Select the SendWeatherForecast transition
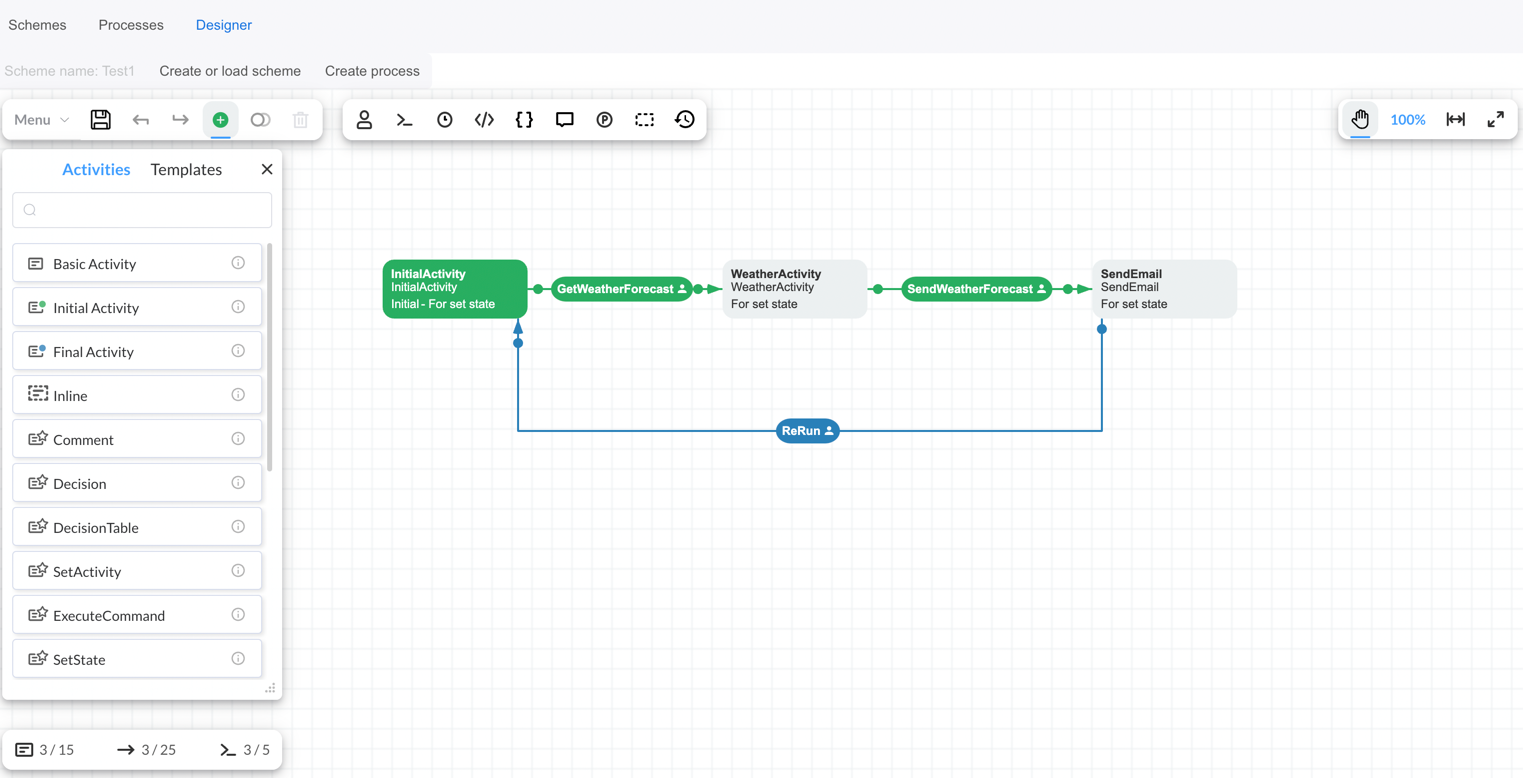 pos(976,289)
